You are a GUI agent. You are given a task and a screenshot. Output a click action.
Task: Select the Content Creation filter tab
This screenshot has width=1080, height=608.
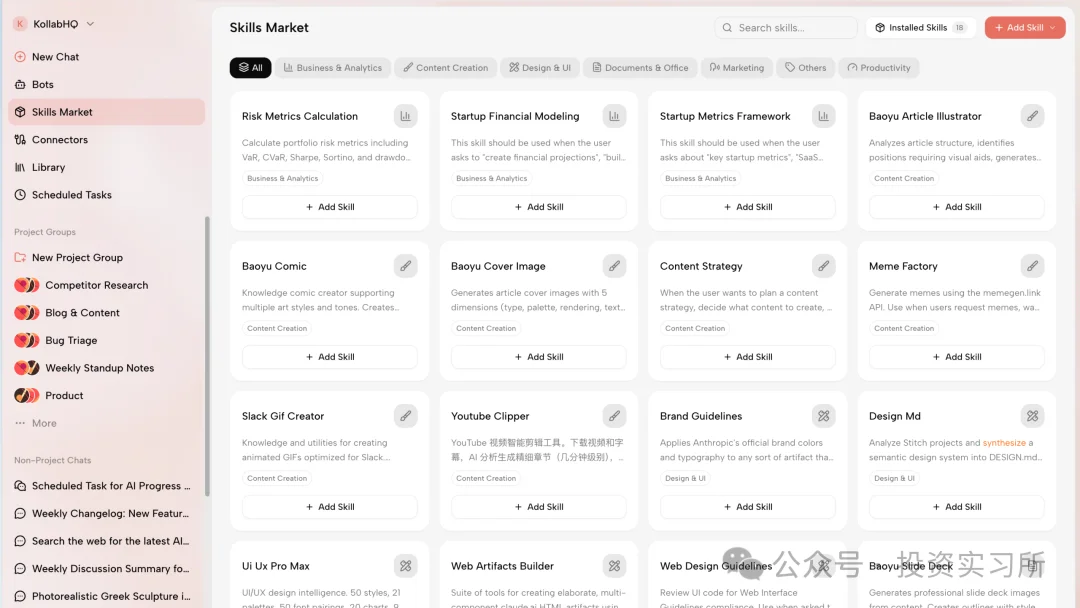point(445,68)
